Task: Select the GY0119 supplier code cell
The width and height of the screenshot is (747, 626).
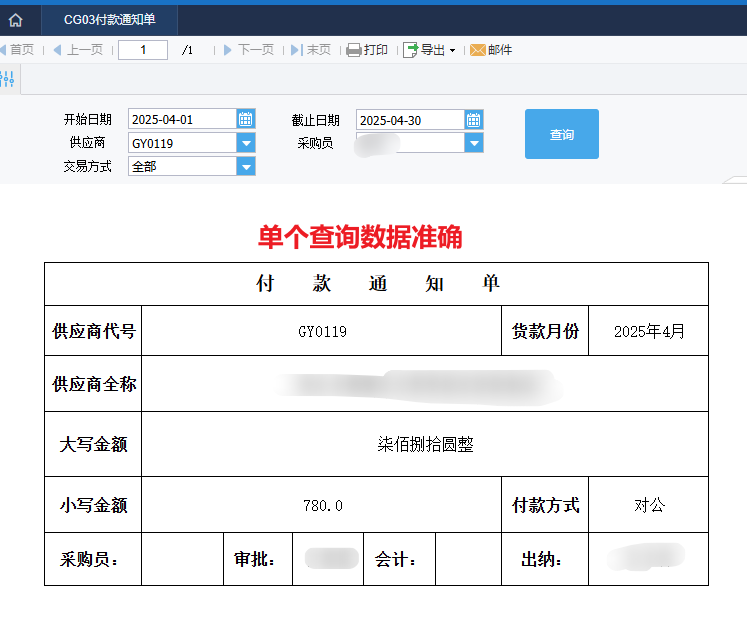Action: [x=322, y=331]
